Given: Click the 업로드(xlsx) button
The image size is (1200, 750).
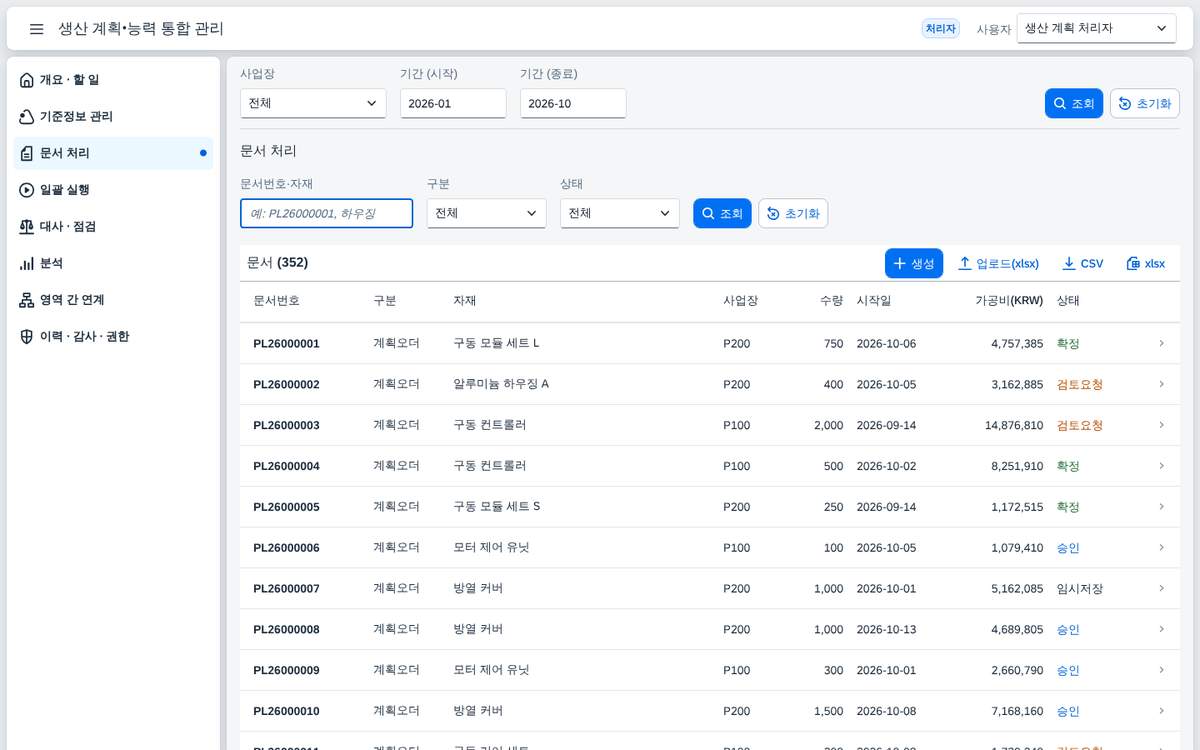Looking at the screenshot, I should [998, 263].
